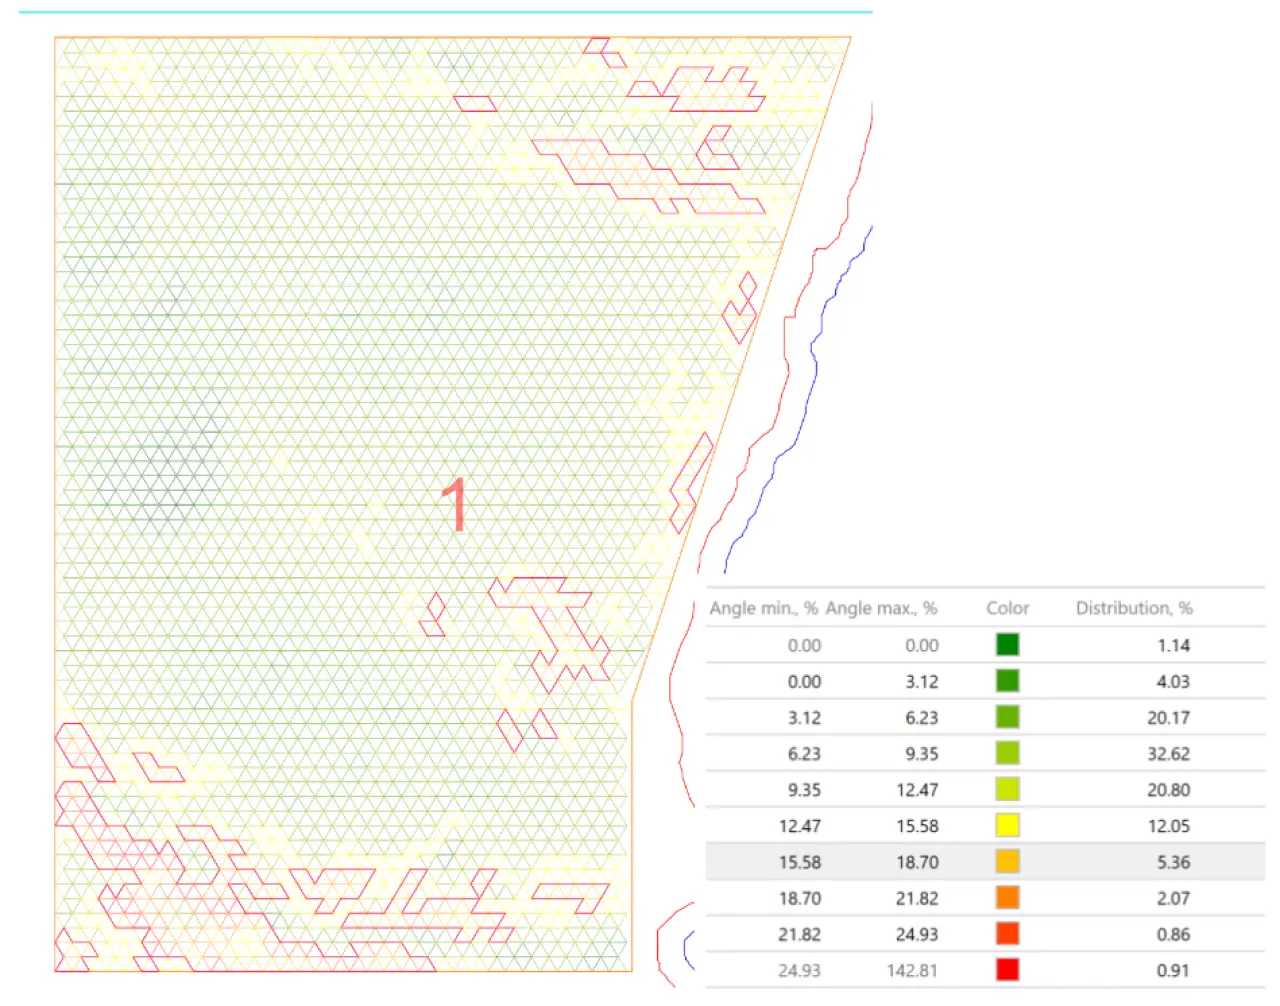
Task: Click the 'Angle max., %' column header
Action: [x=881, y=608]
